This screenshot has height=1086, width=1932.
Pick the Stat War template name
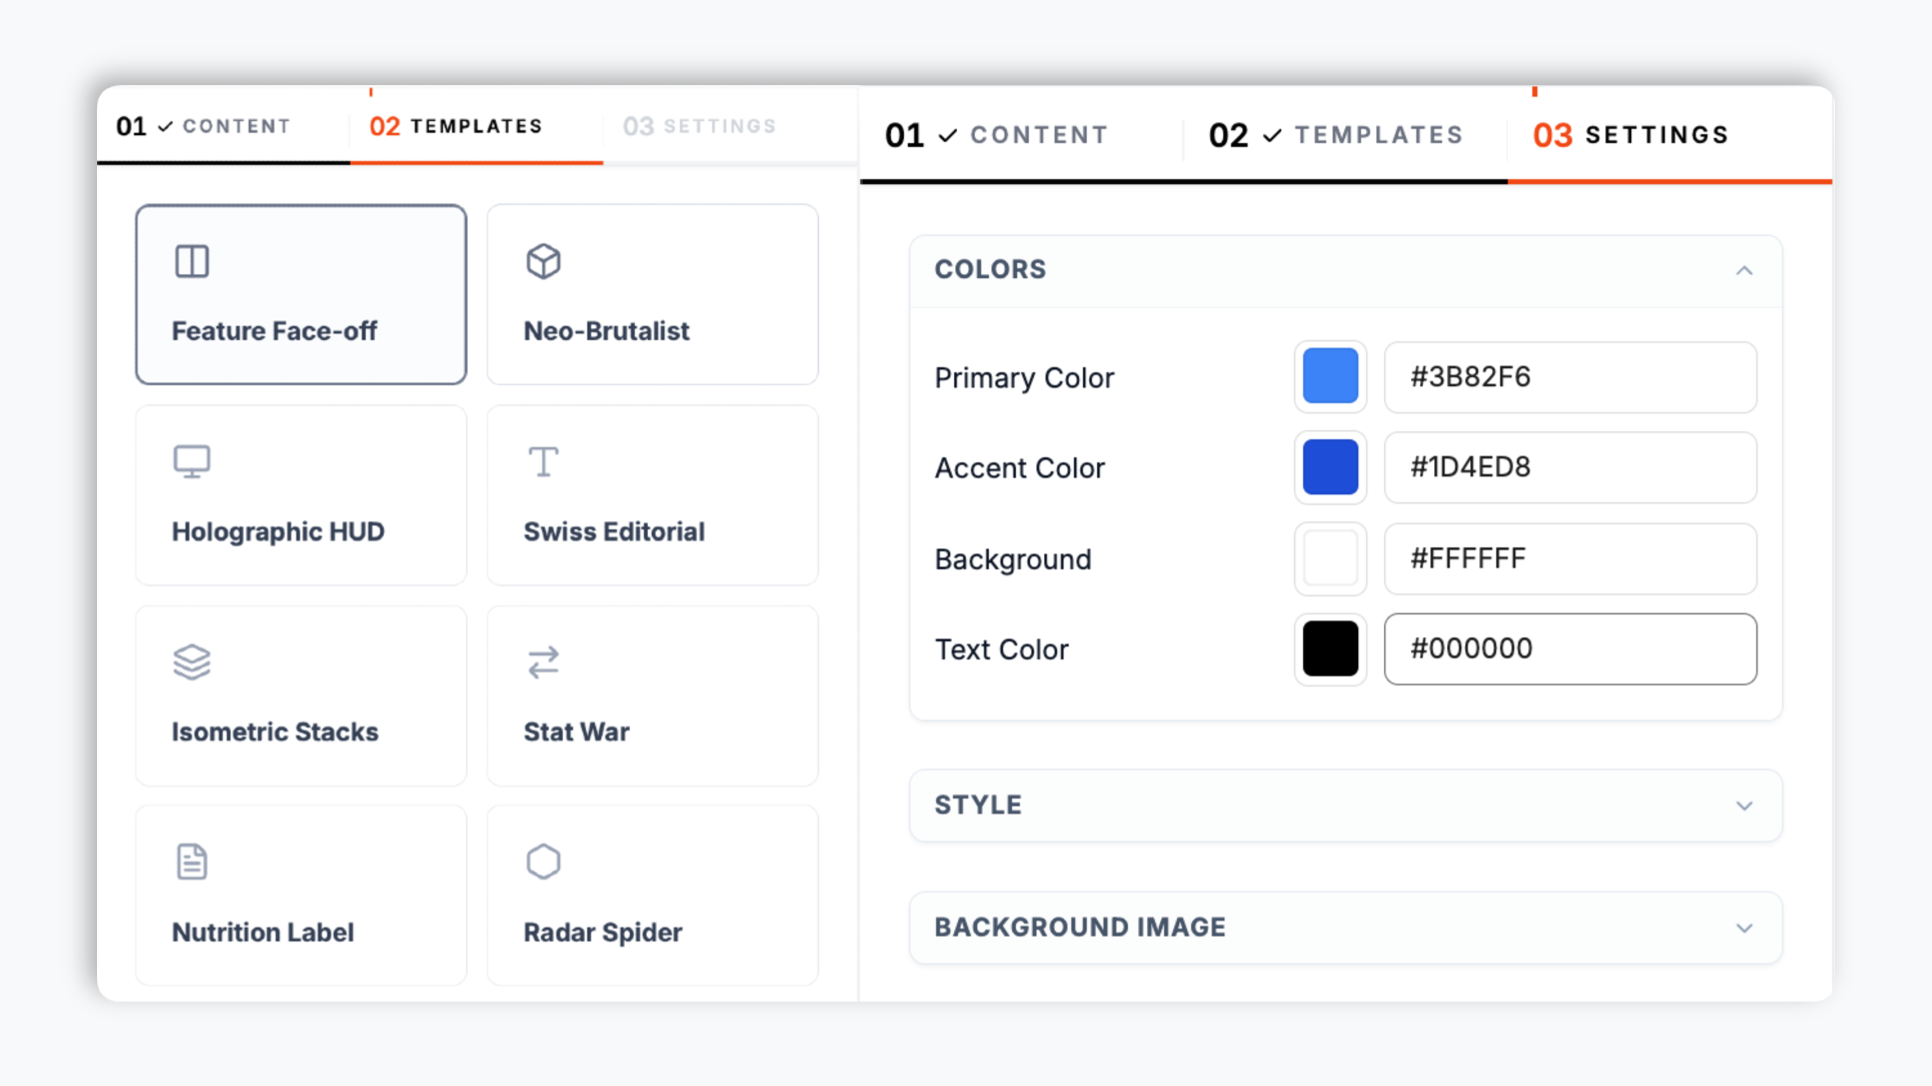577,731
